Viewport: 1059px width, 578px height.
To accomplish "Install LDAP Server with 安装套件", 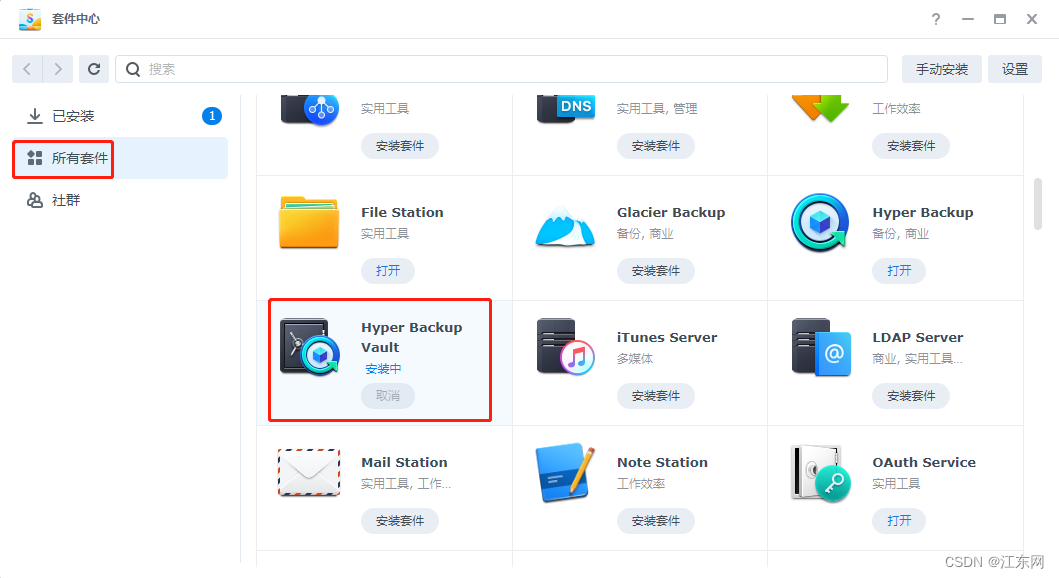I will pyautogui.click(x=910, y=396).
